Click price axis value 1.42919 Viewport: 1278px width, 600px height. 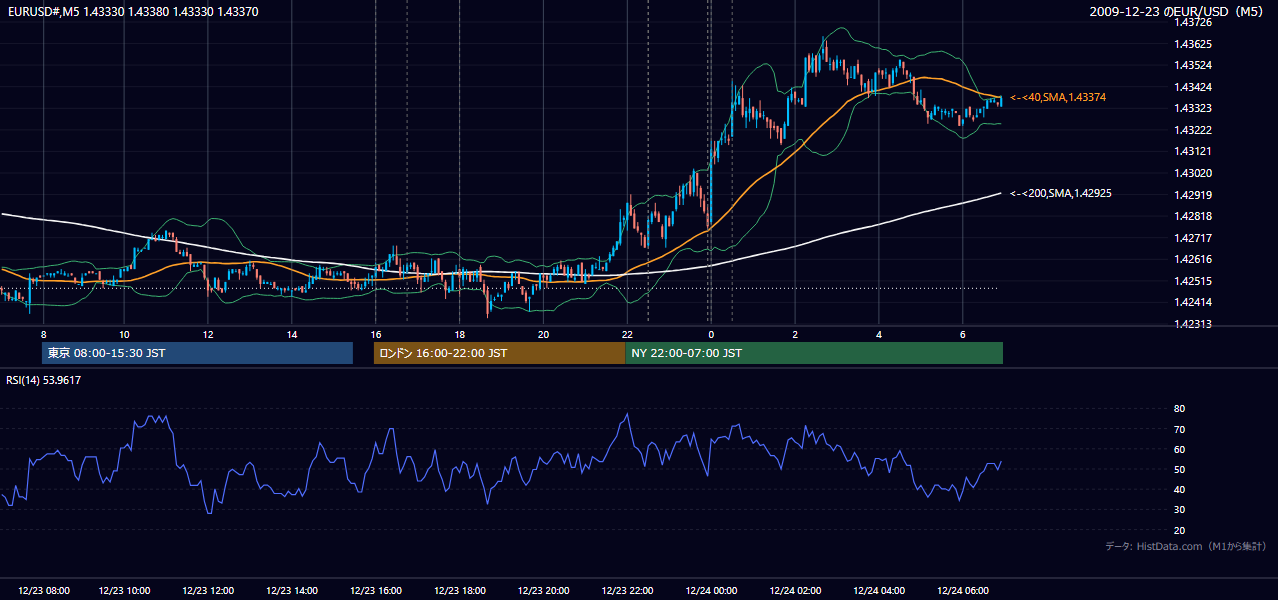(1193, 195)
